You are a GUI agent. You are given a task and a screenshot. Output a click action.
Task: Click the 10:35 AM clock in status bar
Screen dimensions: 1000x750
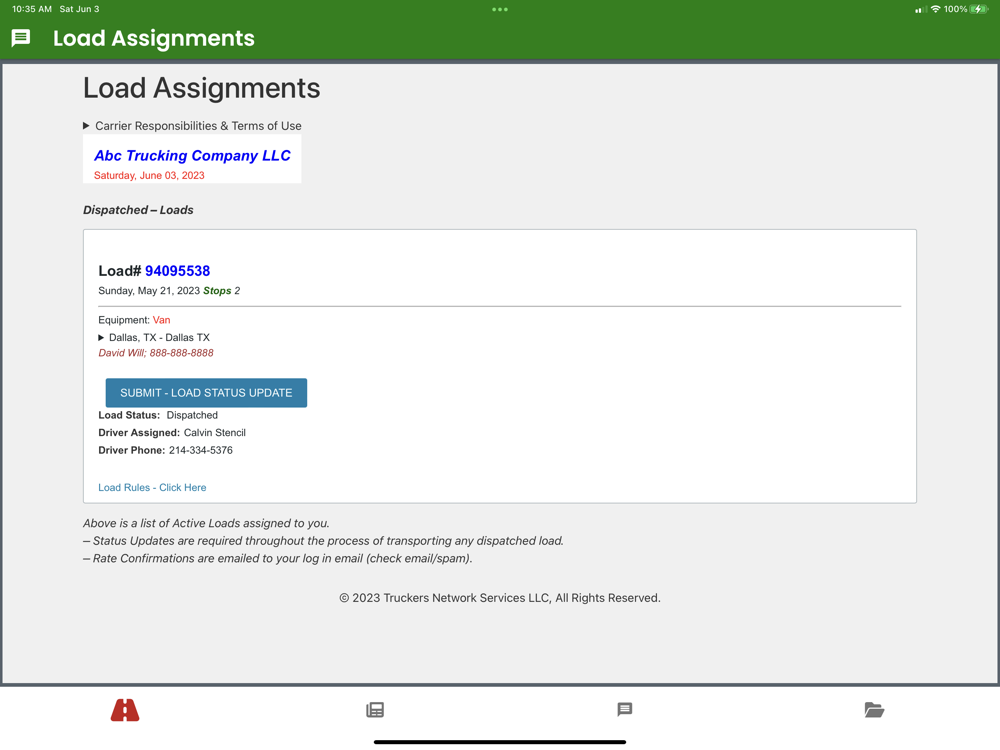(32, 9)
